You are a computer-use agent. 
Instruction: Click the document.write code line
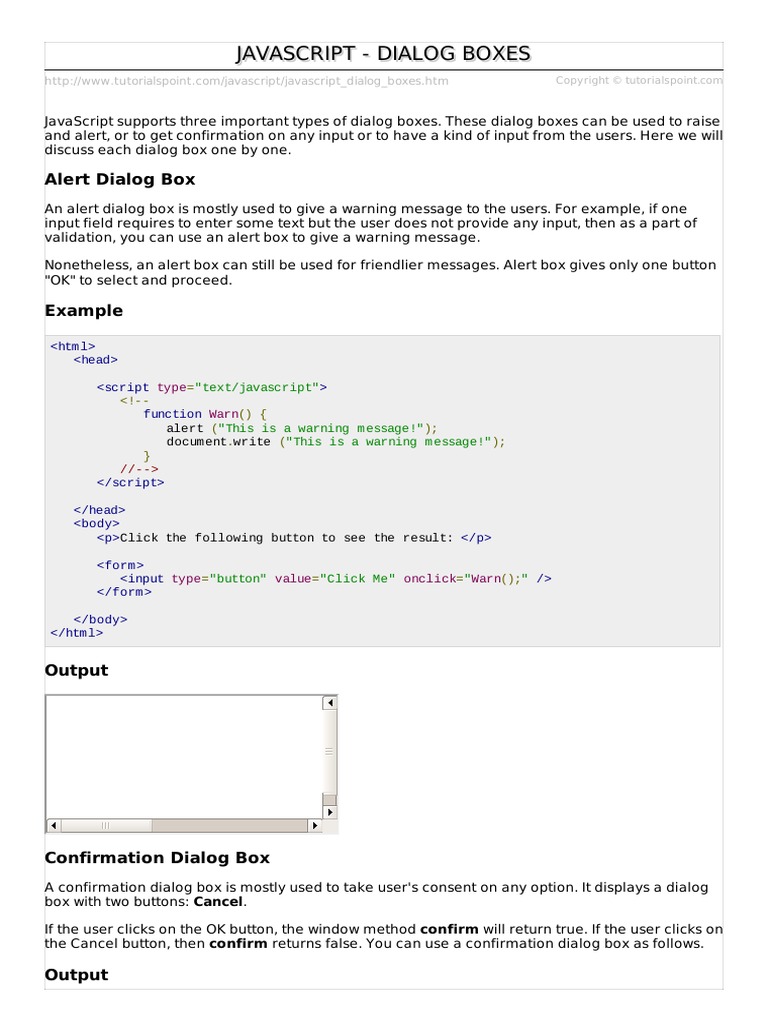click(x=336, y=442)
